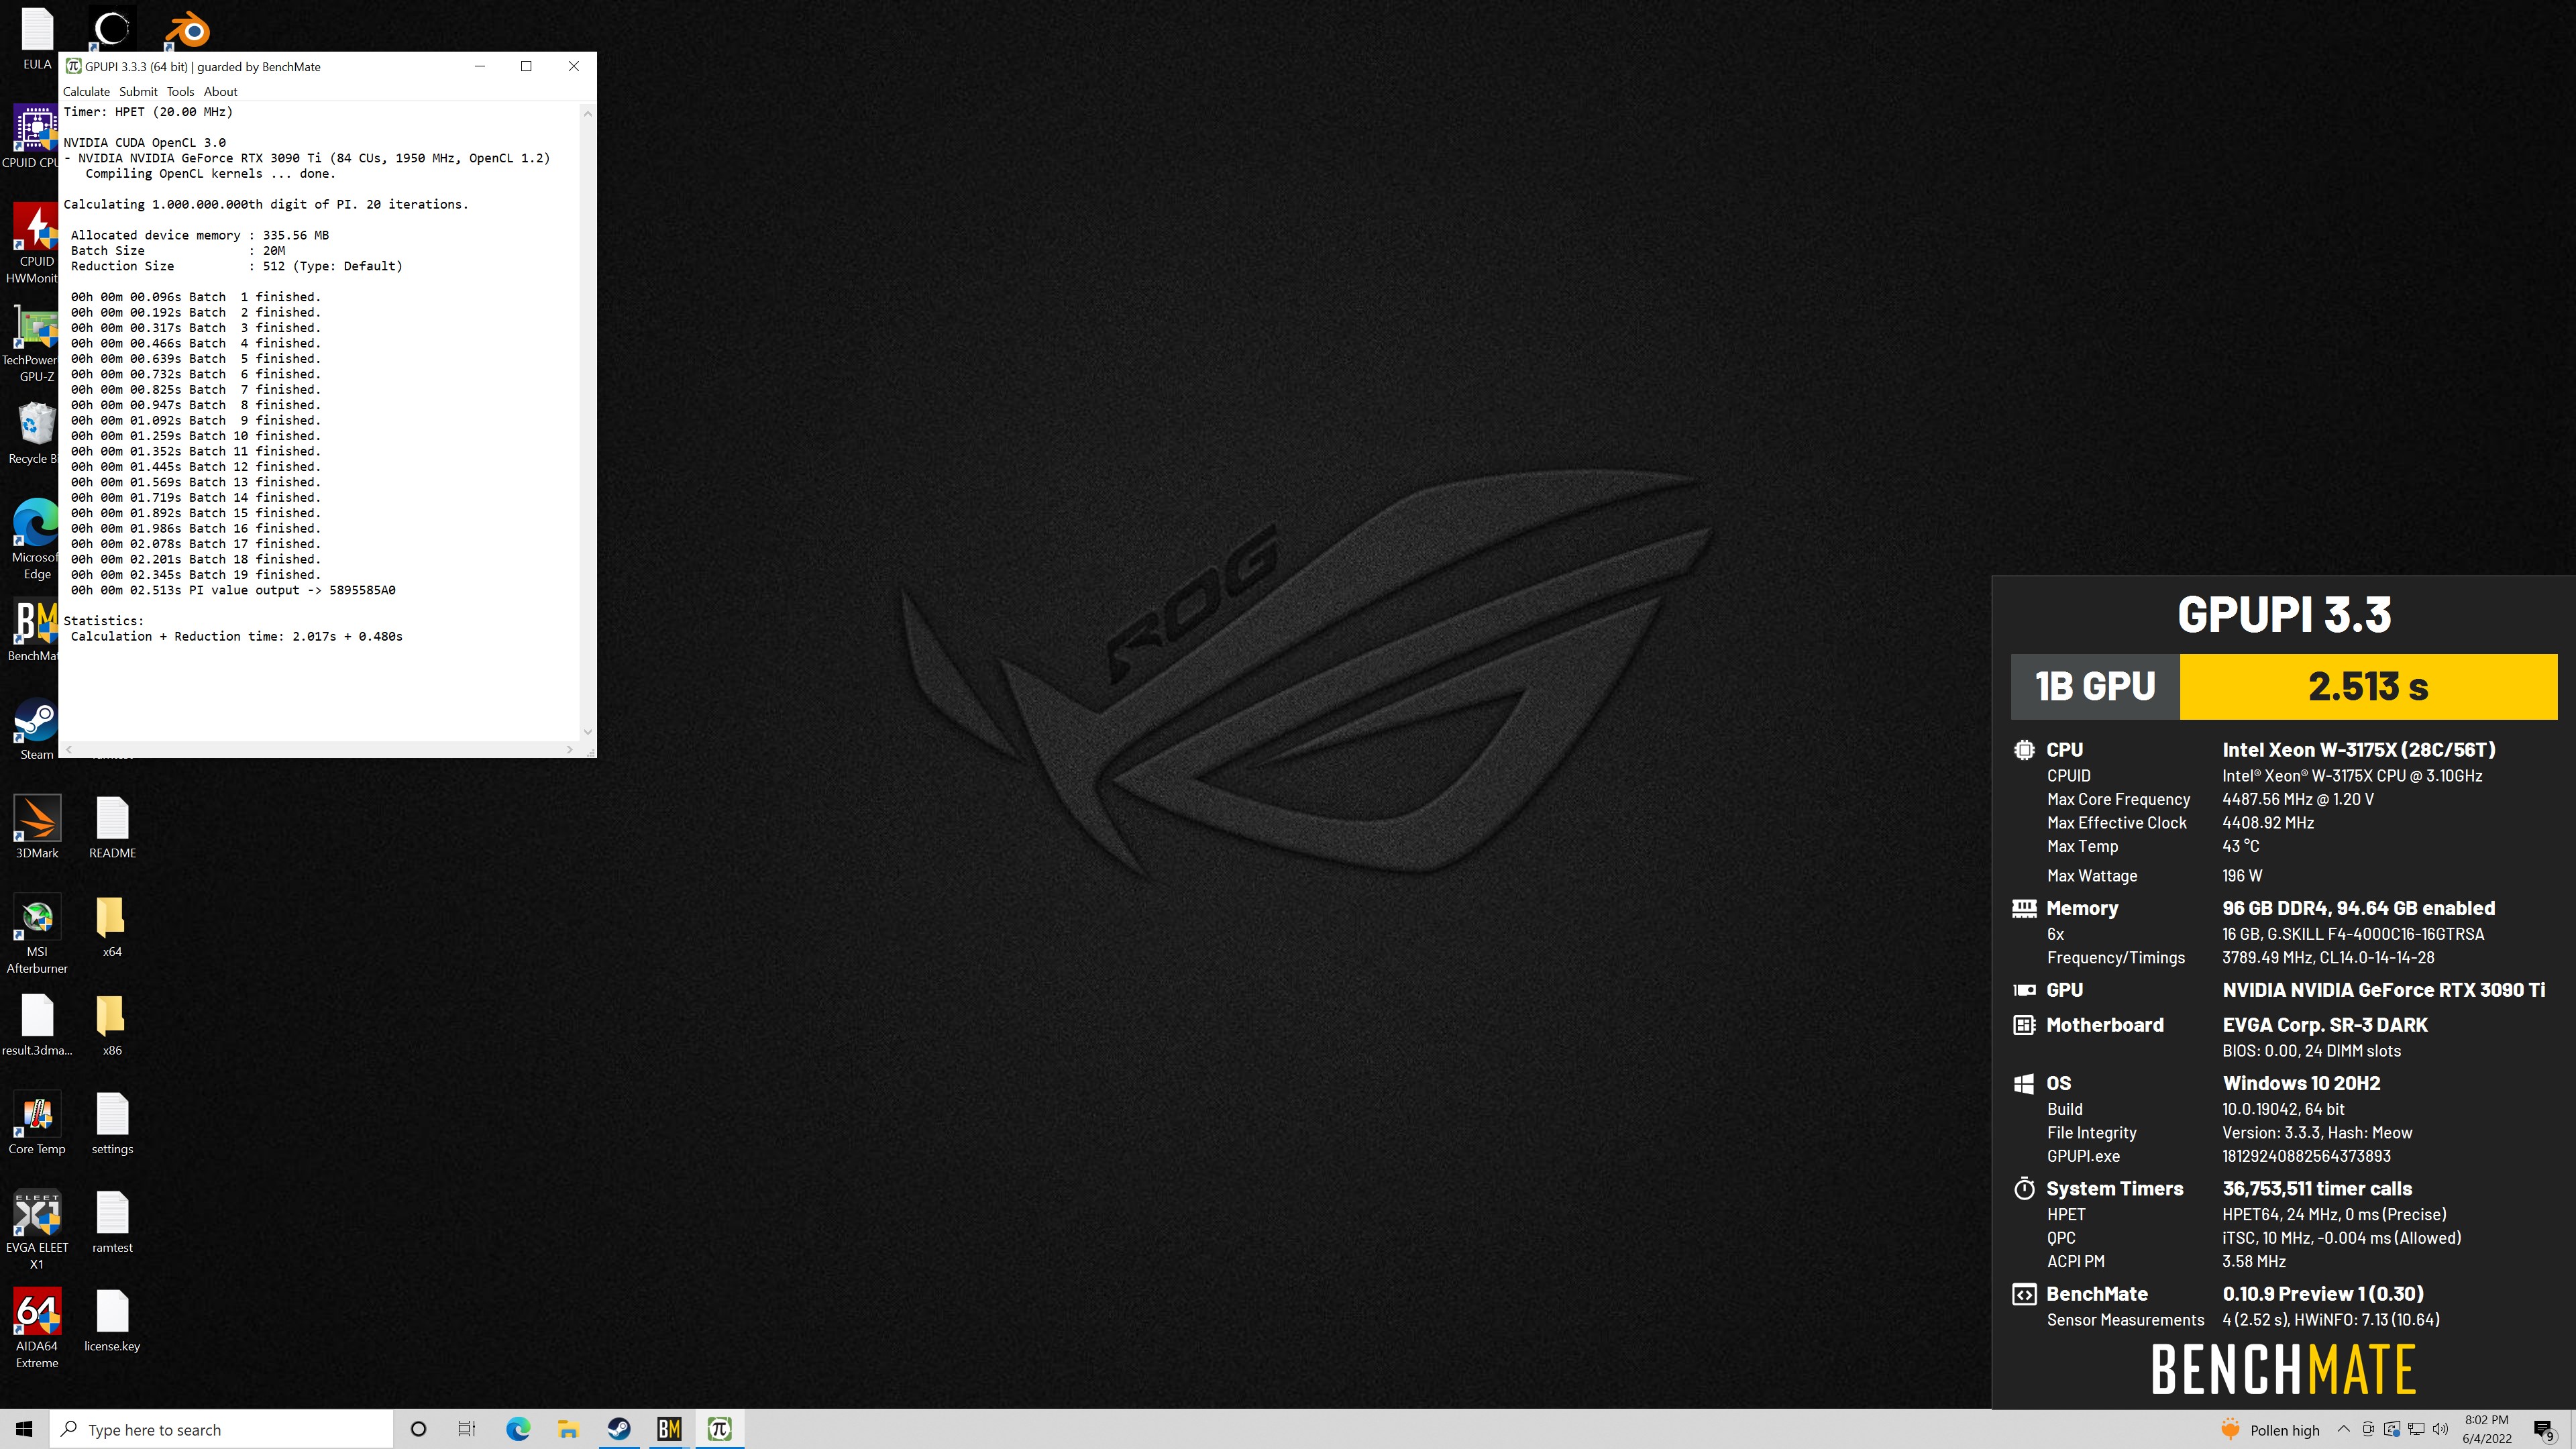Click the GPUPI pi icon in title bar

(73, 66)
